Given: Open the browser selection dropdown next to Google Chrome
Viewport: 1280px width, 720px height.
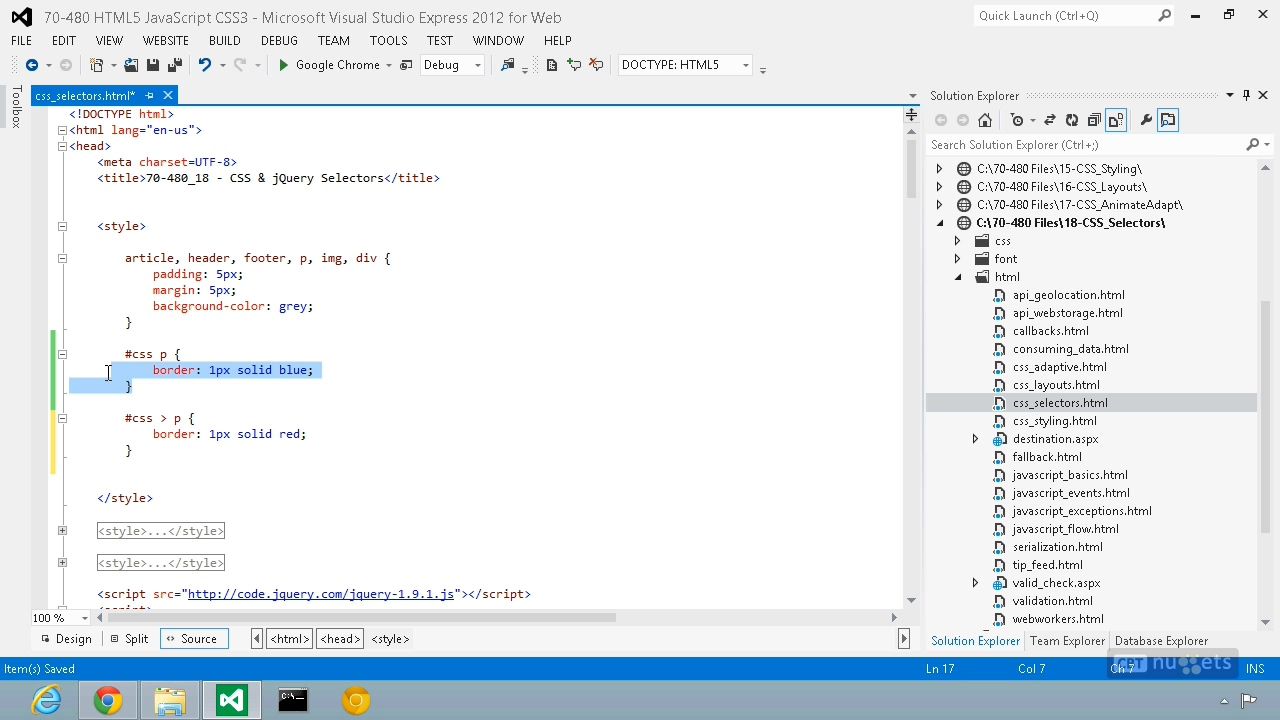Looking at the screenshot, I should pos(389,65).
